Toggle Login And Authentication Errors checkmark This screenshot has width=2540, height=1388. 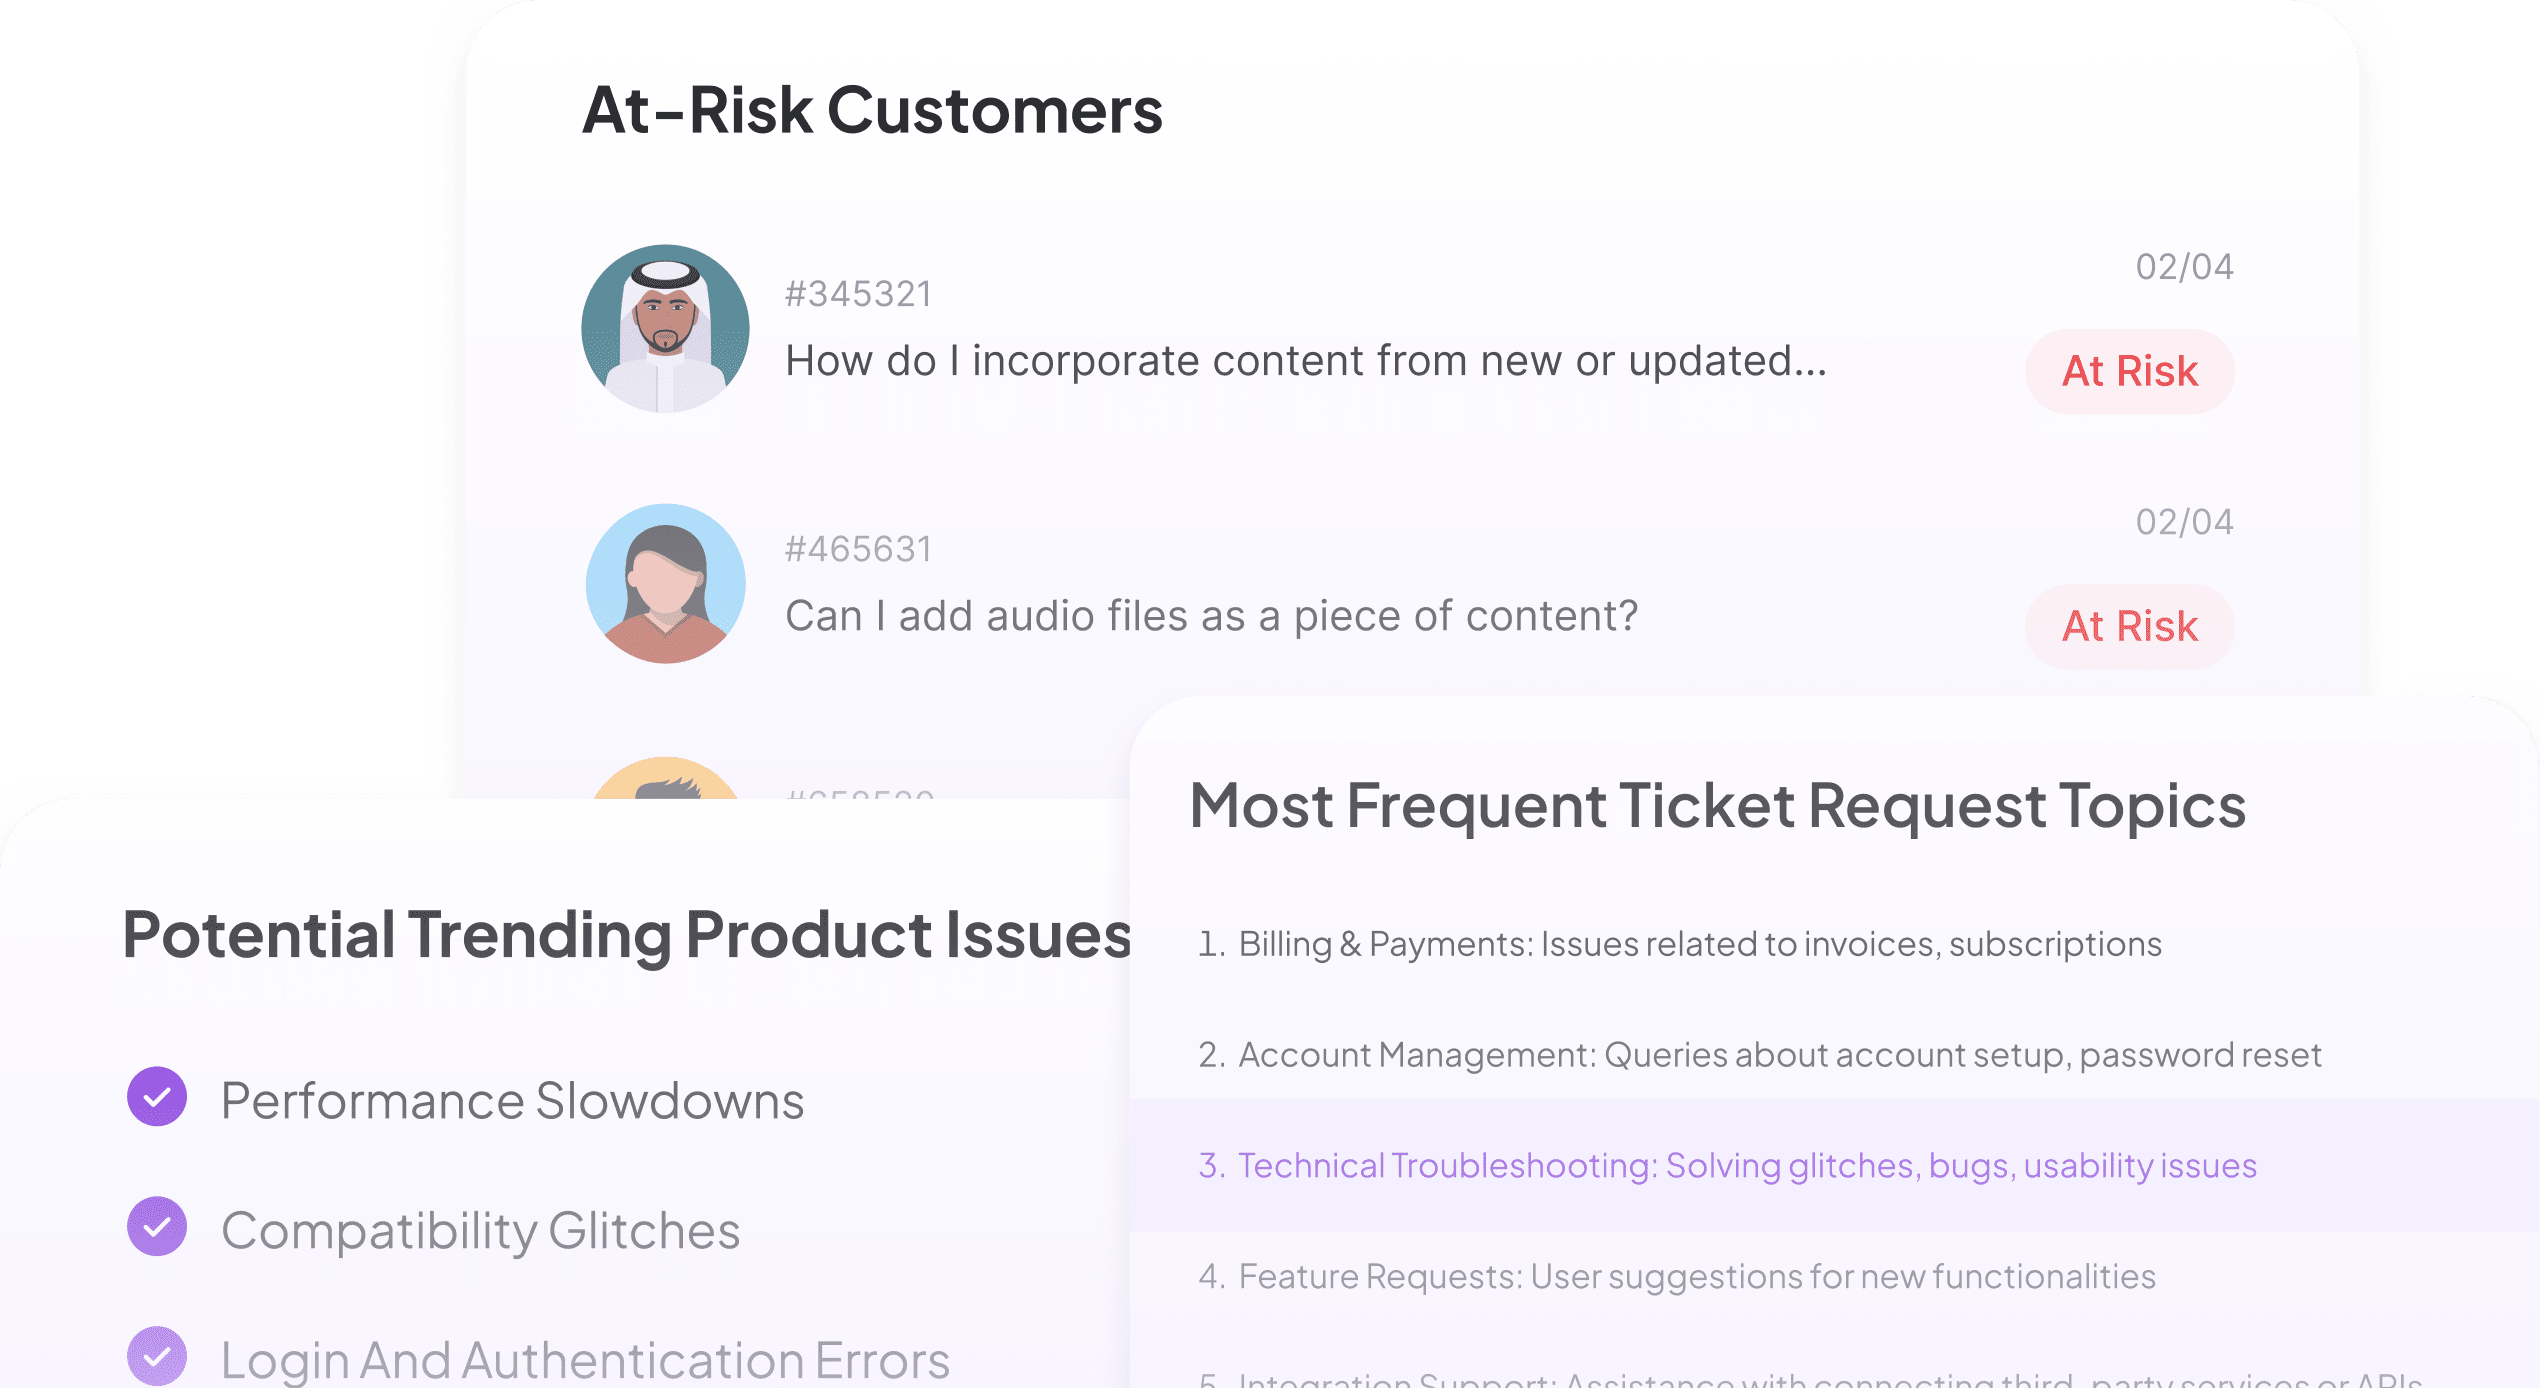pos(157,1356)
